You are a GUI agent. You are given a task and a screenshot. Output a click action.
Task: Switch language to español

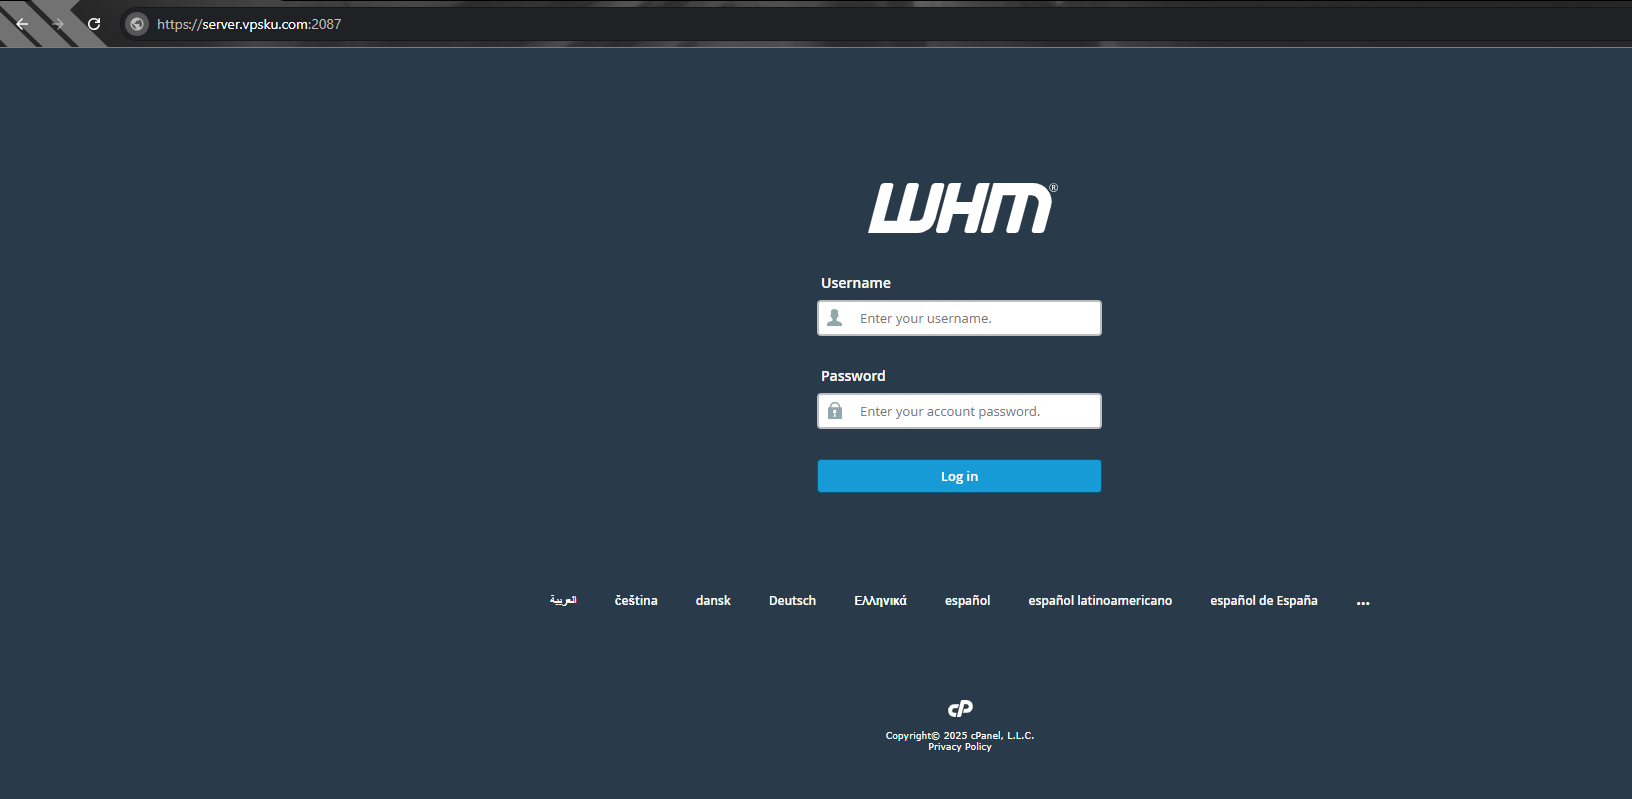tap(967, 600)
